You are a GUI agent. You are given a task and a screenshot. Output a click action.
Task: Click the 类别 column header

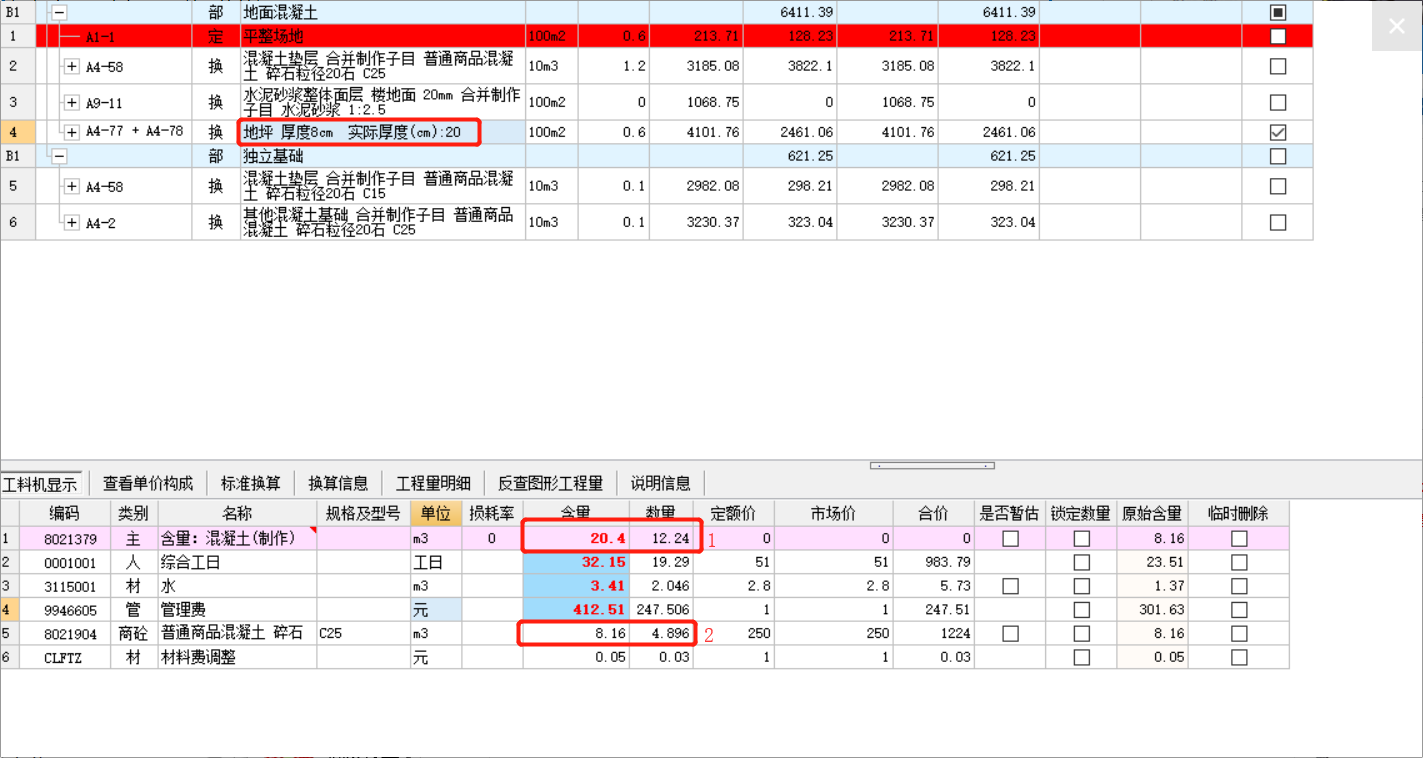coord(133,513)
